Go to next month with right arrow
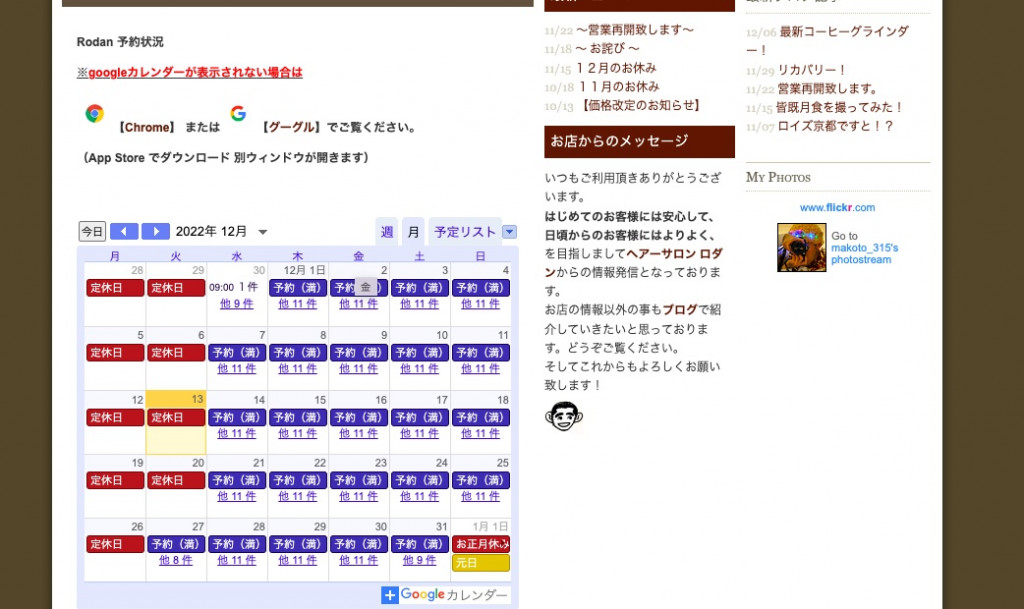 click(x=155, y=231)
